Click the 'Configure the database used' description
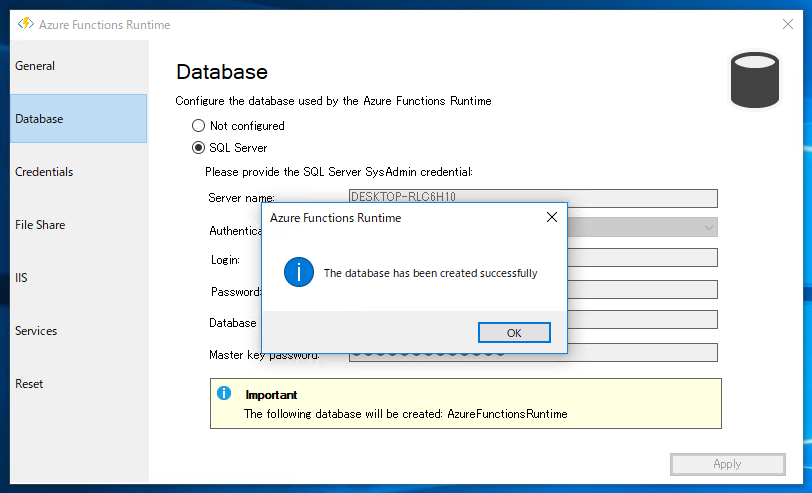Viewport: 812px width, 493px height. [x=333, y=101]
